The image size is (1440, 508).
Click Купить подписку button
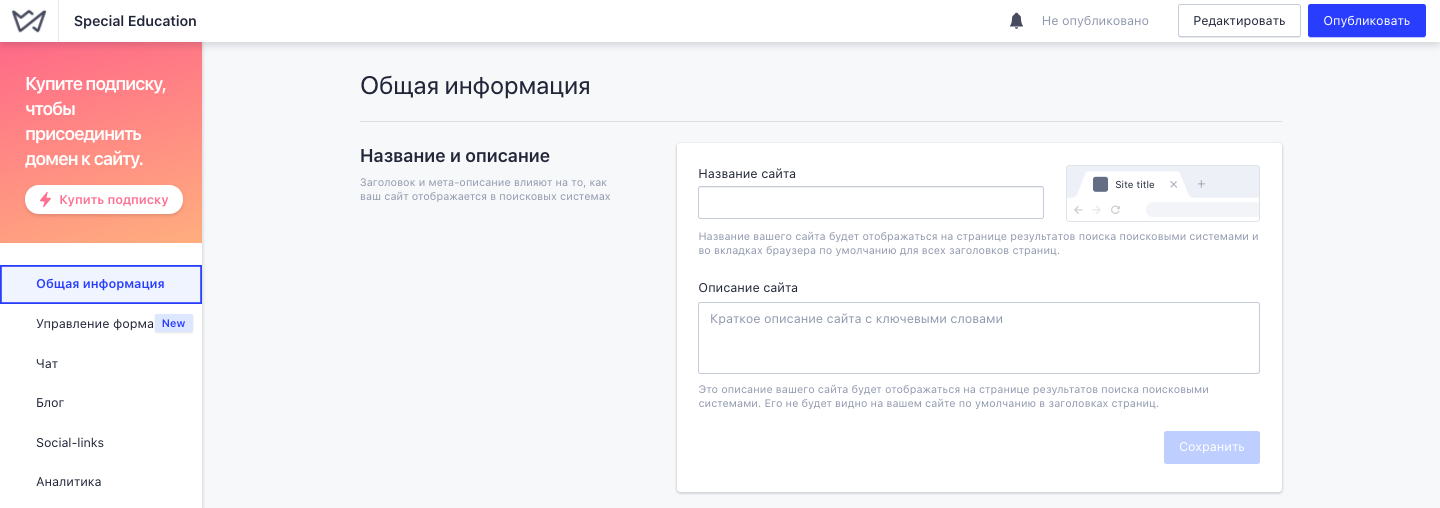click(104, 199)
